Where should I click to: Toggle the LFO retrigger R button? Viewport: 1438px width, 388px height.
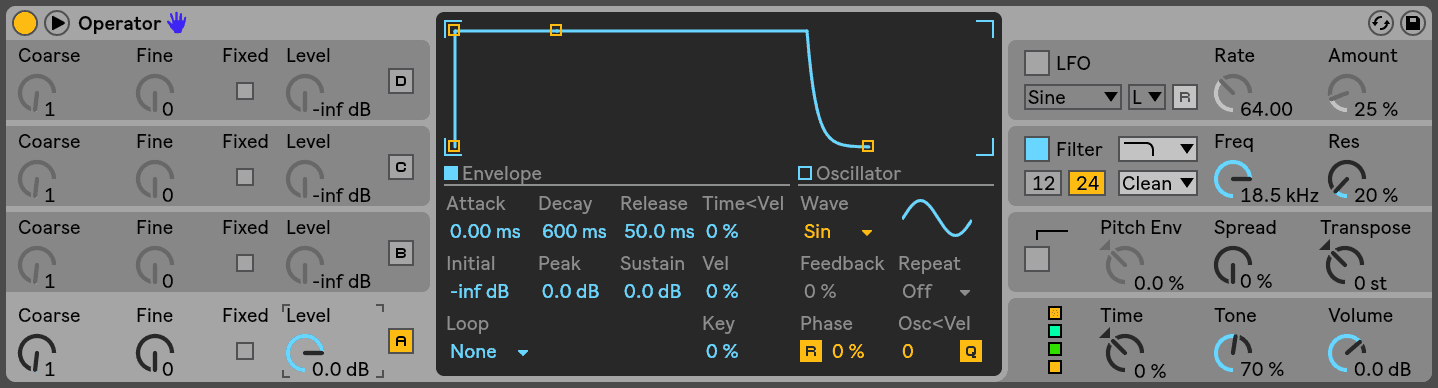[1184, 97]
